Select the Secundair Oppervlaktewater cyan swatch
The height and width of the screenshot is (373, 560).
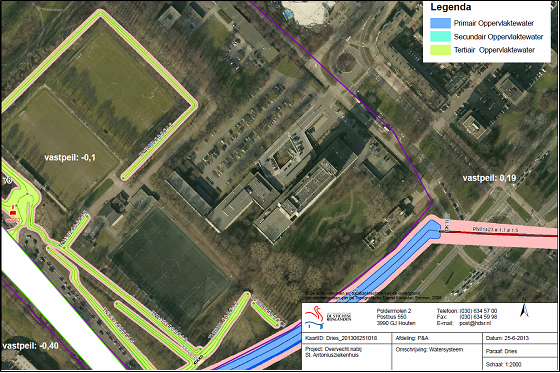(x=440, y=36)
